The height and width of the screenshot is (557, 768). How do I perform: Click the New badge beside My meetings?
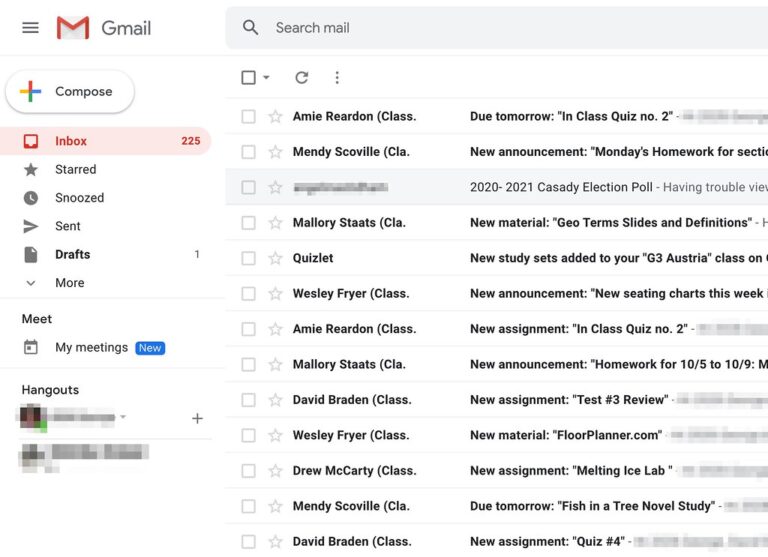point(150,348)
